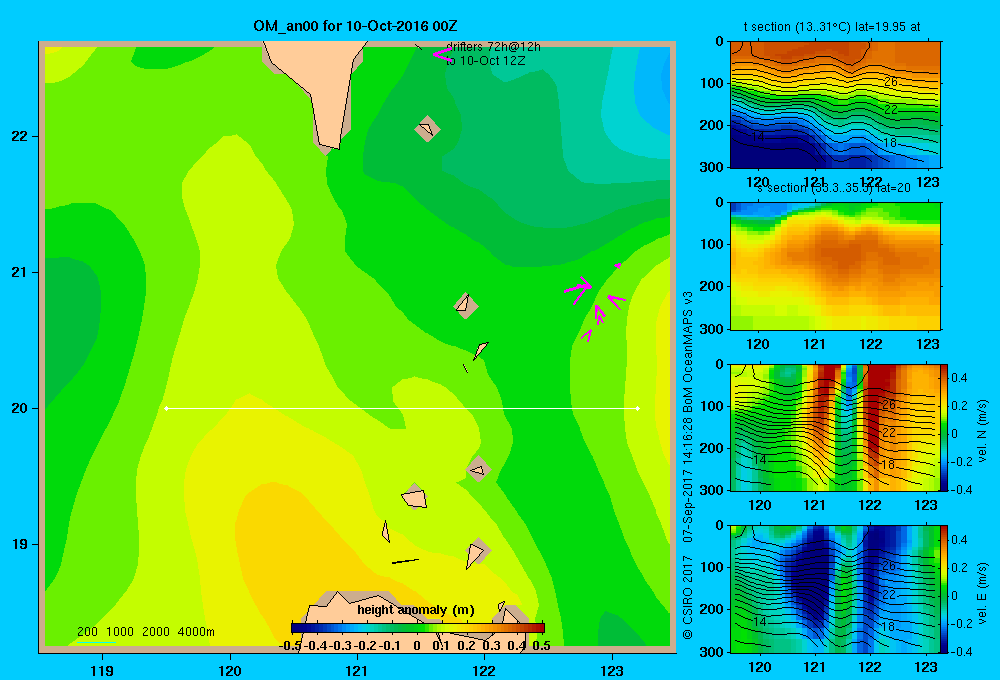
Task: Click the height anomaly colorbar
Action: [418, 627]
